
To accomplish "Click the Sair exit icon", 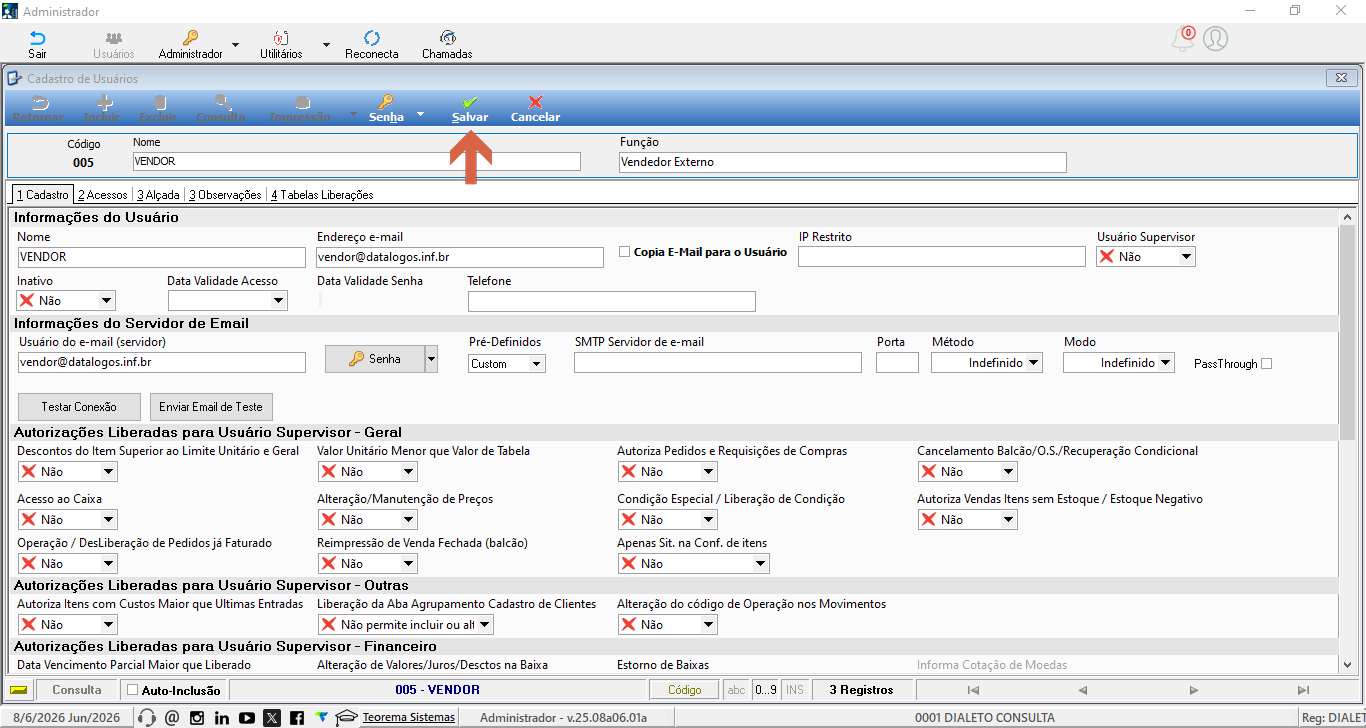I will [37, 38].
